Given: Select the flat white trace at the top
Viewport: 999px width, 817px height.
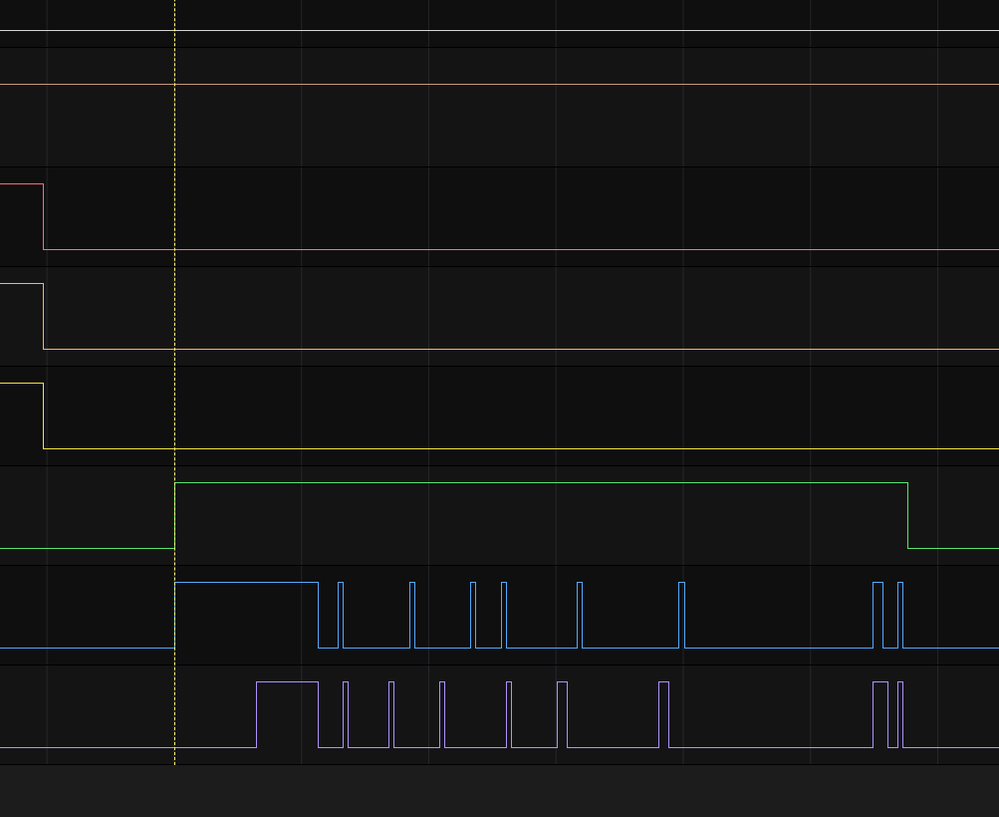Looking at the screenshot, I should [500, 30].
